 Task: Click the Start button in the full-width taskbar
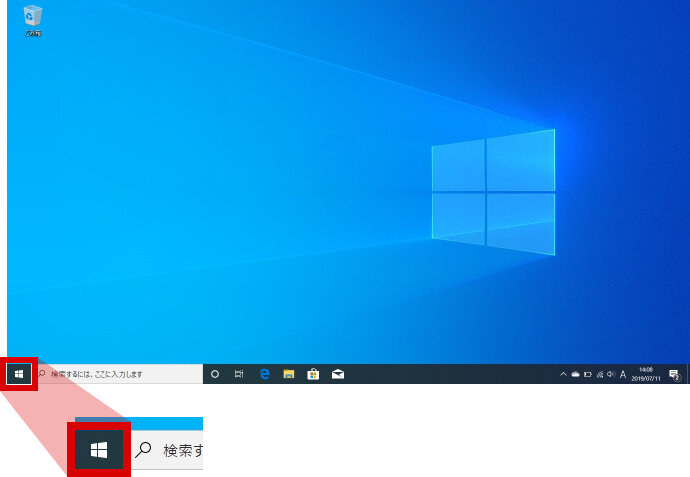pos(19,374)
